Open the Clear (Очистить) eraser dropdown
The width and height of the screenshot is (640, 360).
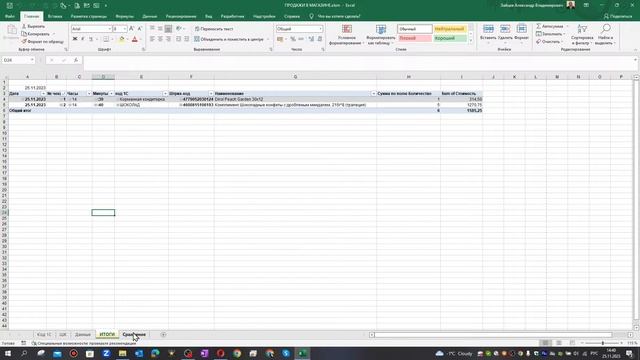click(549, 42)
